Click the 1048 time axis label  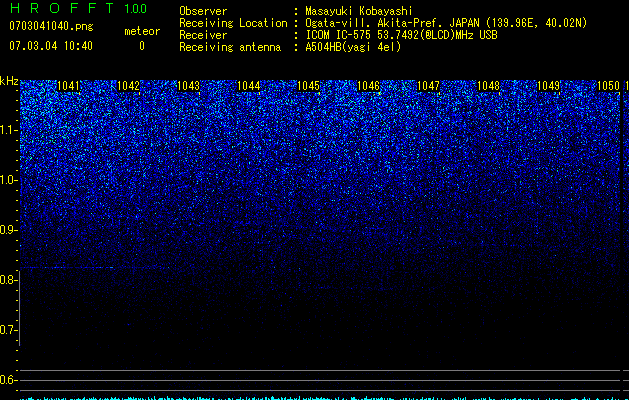click(489, 86)
